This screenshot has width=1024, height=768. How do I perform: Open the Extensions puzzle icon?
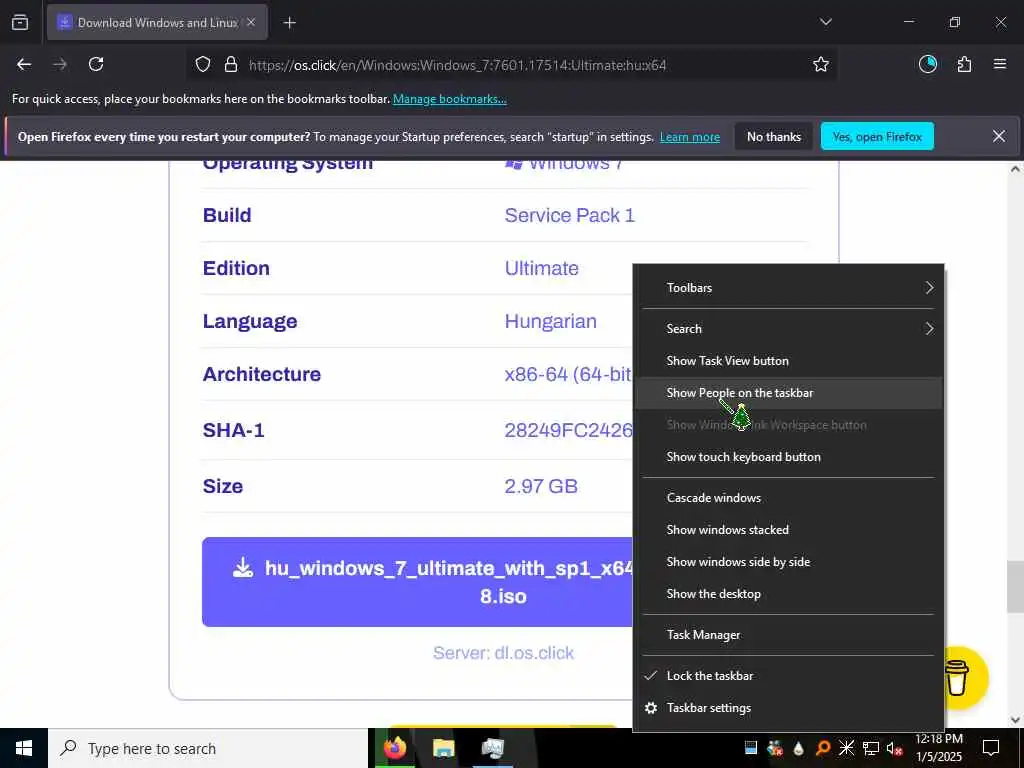click(964, 64)
